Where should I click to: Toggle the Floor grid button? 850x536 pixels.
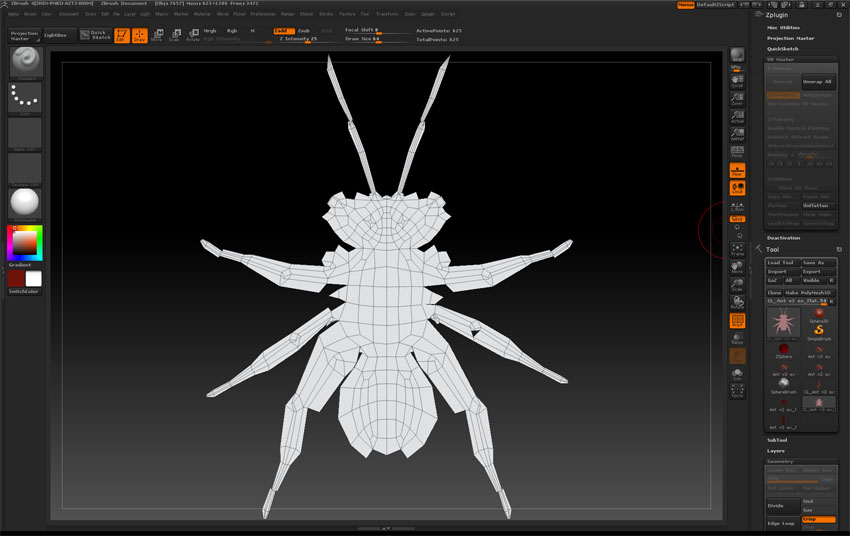(x=737, y=170)
